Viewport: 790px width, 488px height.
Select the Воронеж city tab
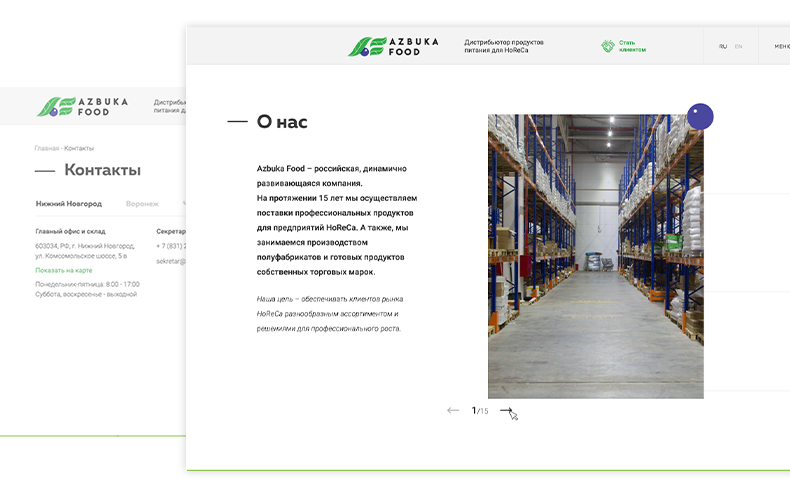142,204
